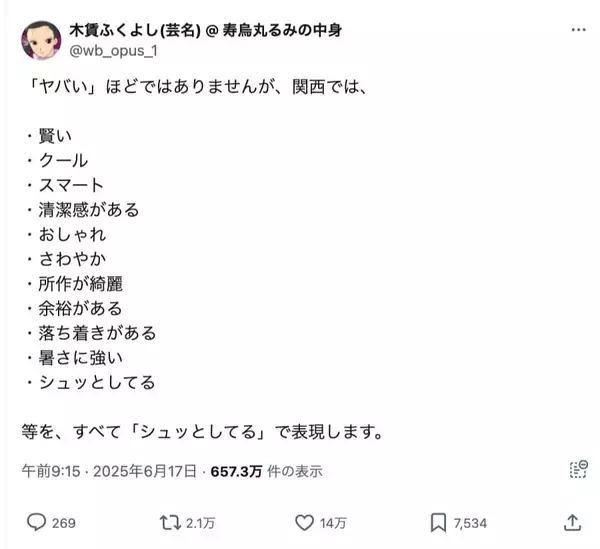The width and height of the screenshot is (600, 549).
Task: Open the share menu via upload-arrow icon
Action: 572,521
